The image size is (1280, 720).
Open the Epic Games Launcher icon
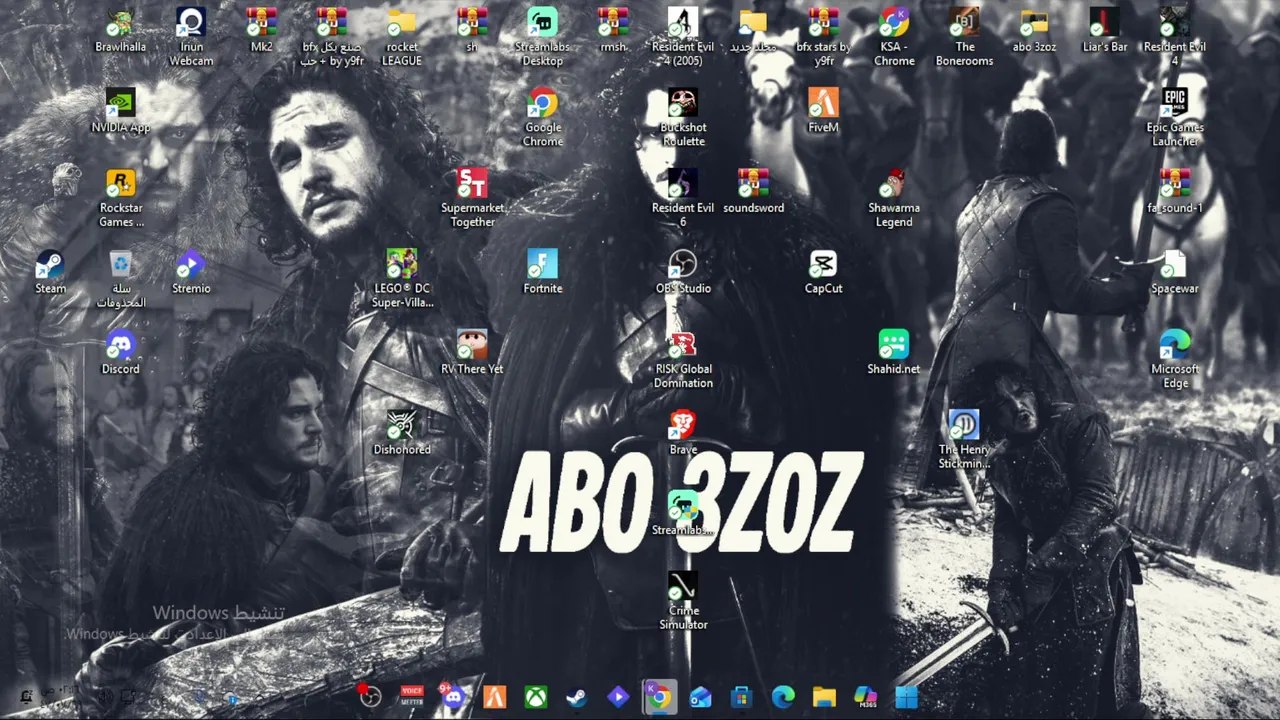click(x=1175, y=117)
